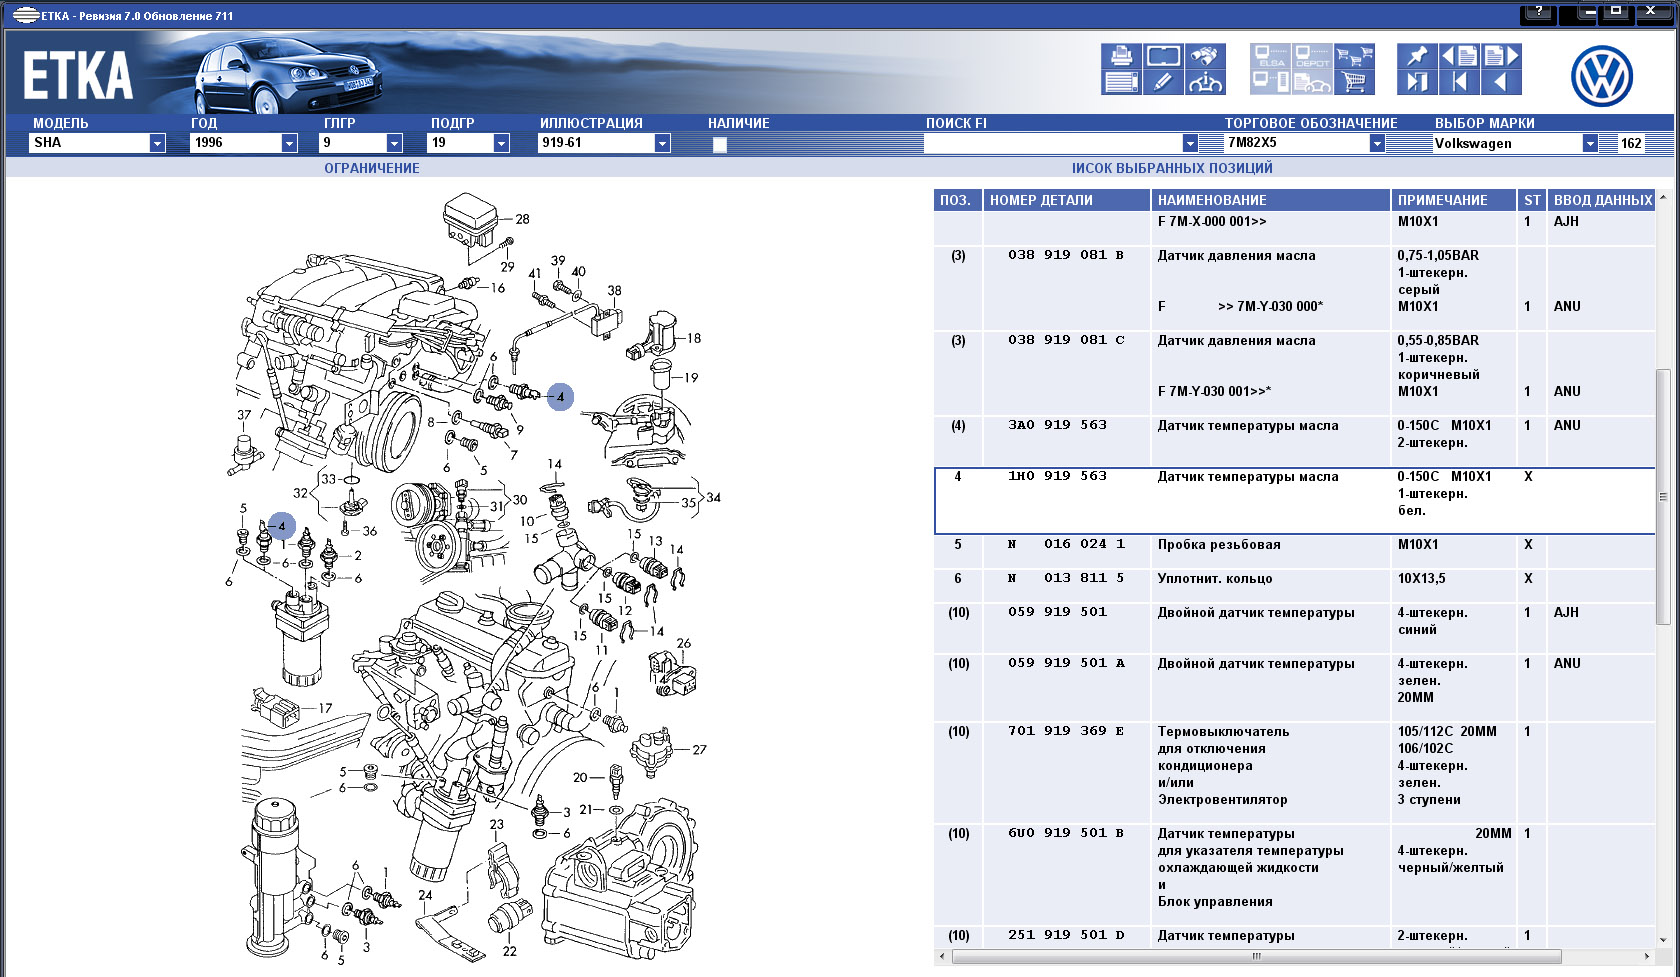The image size is (1680, 977).
Task: Click the parts list scroll-up arrow
Action: pos(1663,197)
